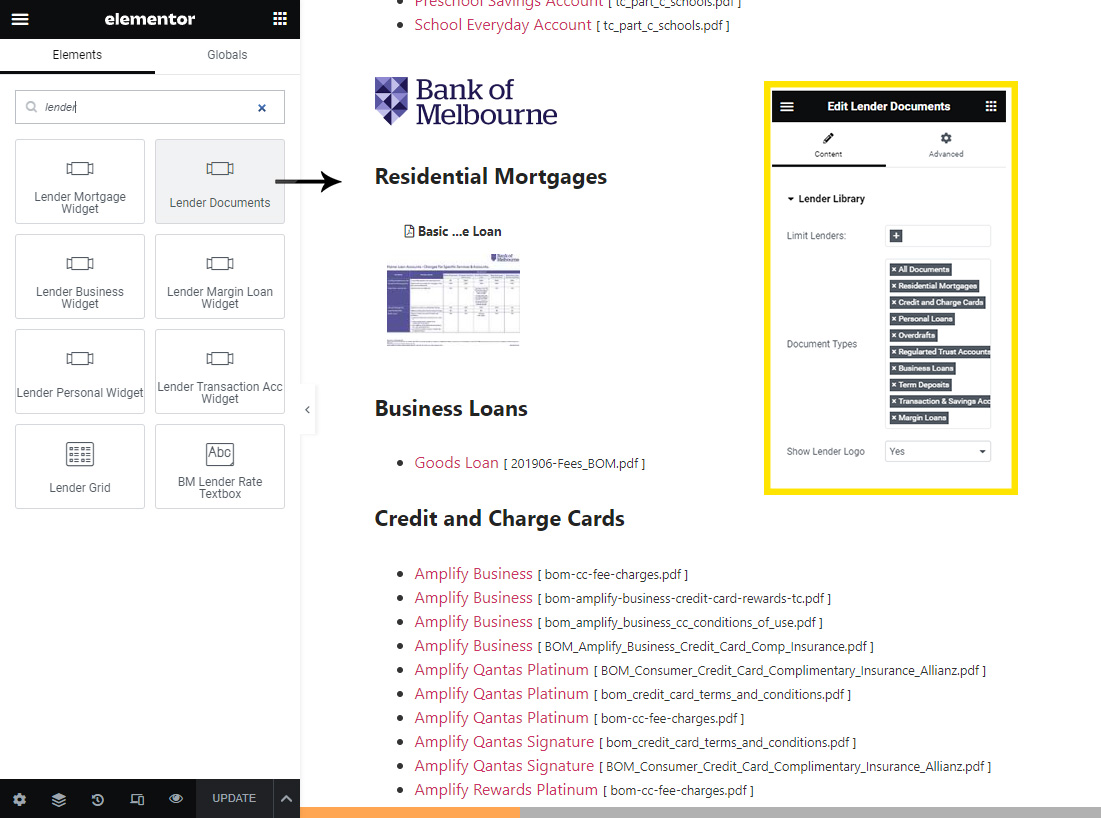Viewport: 1101px width, 818px height.
Task: Click the 201906-Fees_BOM.pdf filename text
Action: 574,463
